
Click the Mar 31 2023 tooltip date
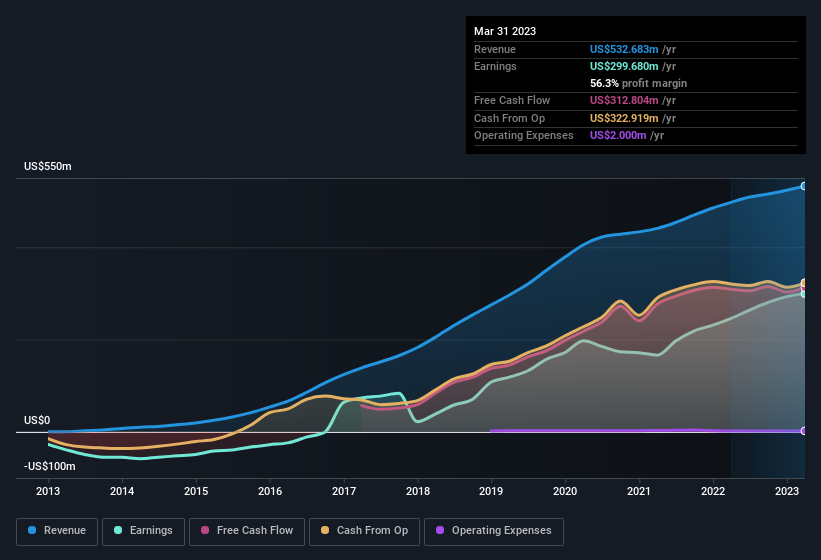(505, 31)
